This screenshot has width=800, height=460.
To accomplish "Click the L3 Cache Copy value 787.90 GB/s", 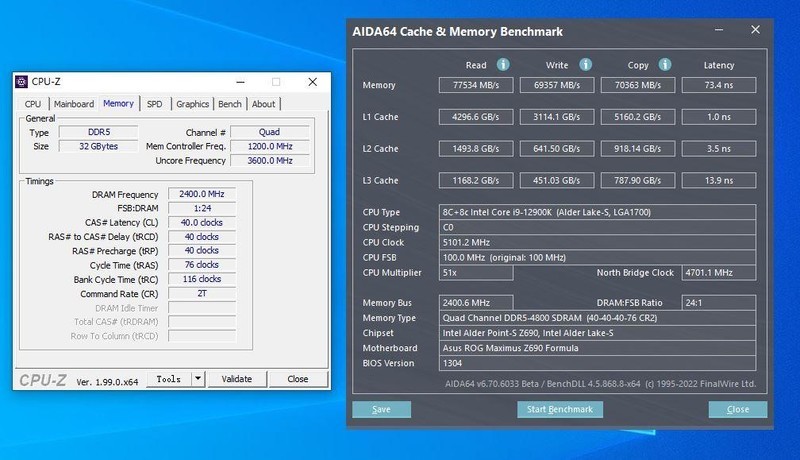I will (638, 181).
